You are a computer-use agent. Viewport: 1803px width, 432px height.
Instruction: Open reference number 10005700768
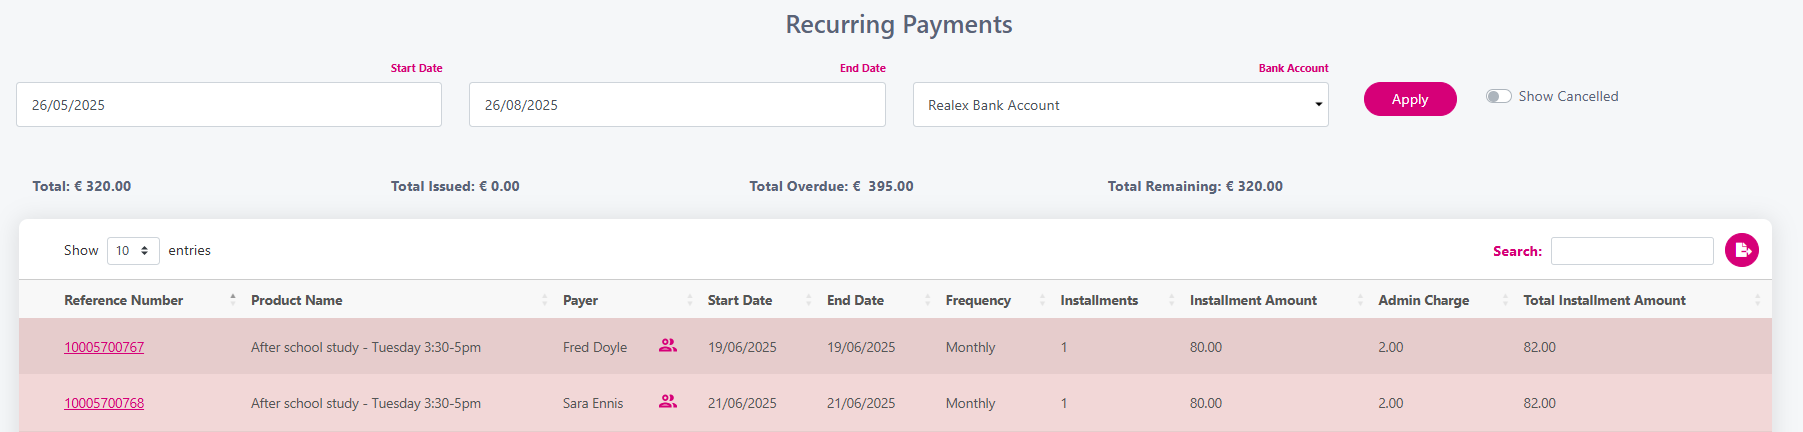point(104,403)
